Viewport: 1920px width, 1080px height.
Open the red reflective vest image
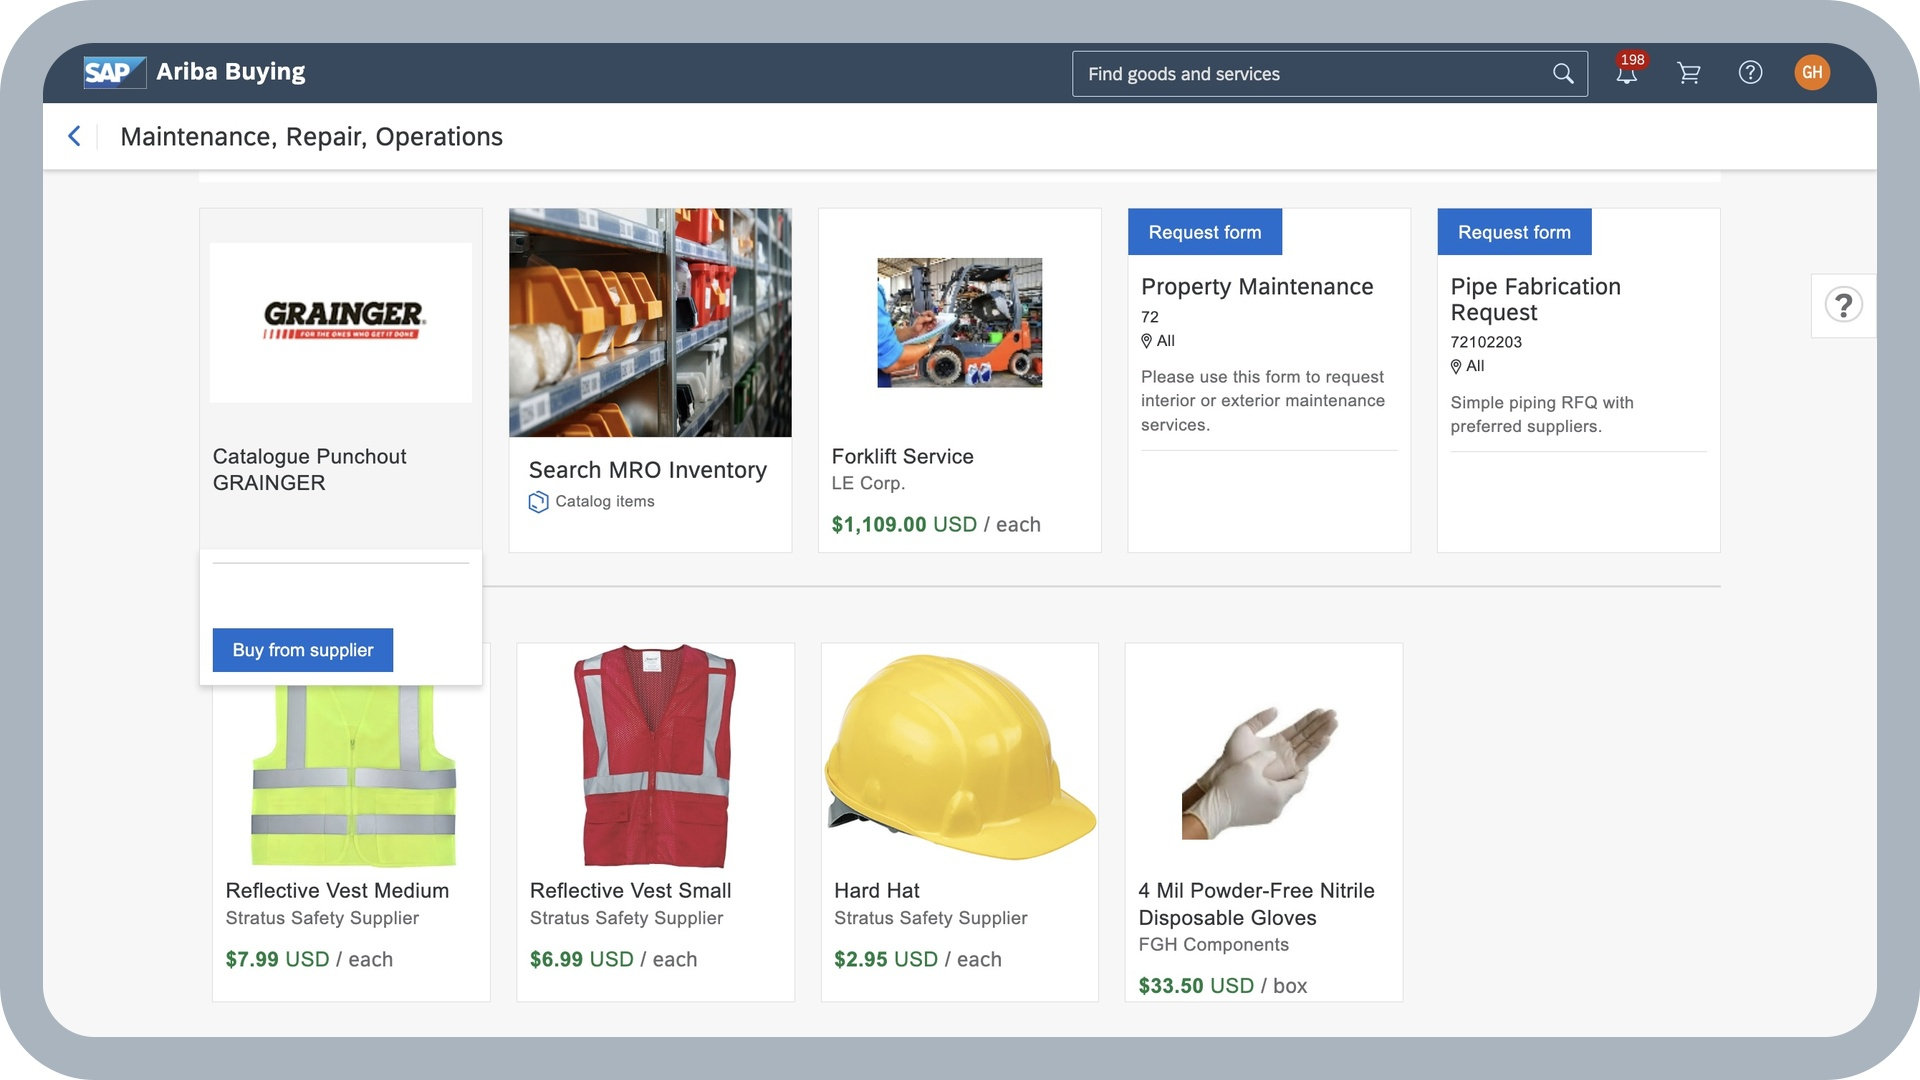tap(655, 756)
